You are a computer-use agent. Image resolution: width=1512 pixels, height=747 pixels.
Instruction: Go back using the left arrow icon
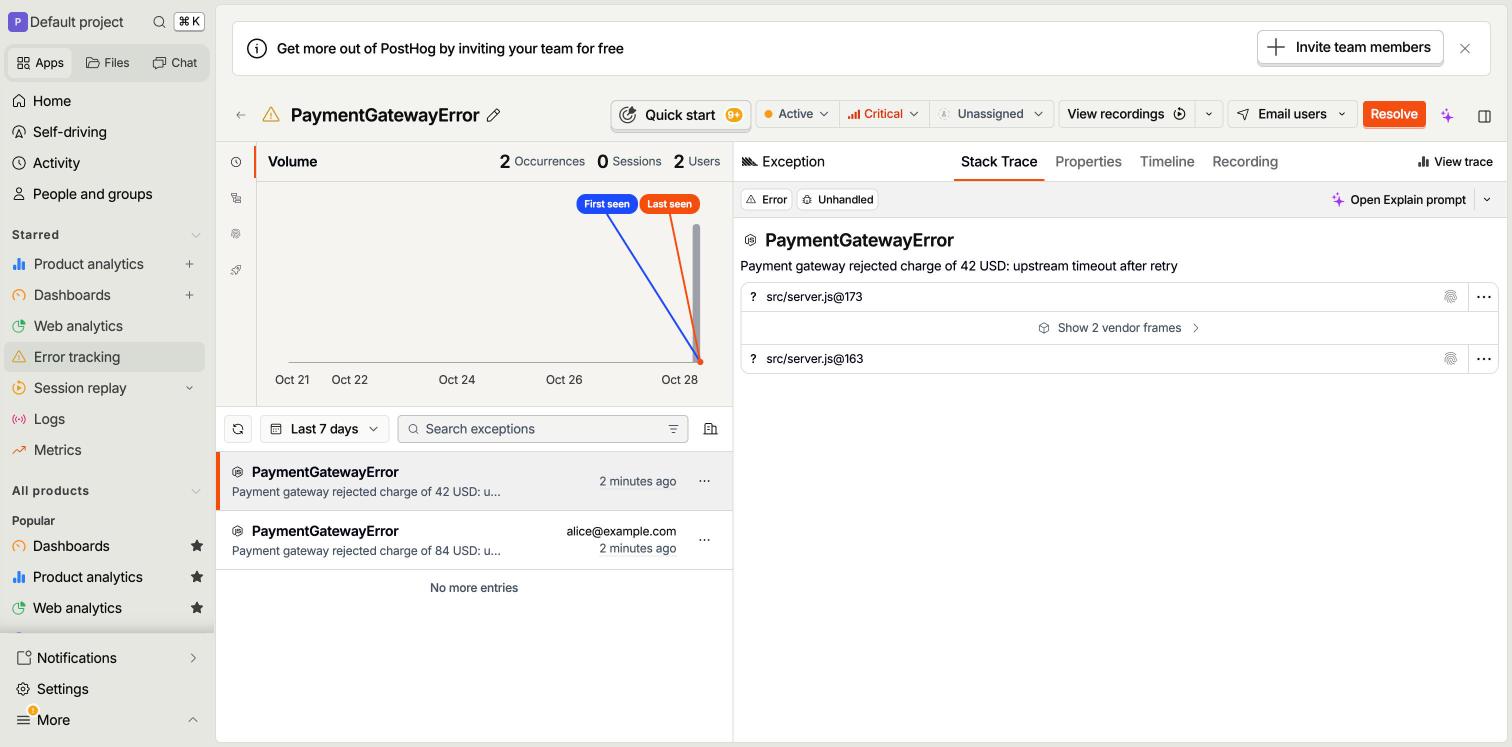pos(241,115)
